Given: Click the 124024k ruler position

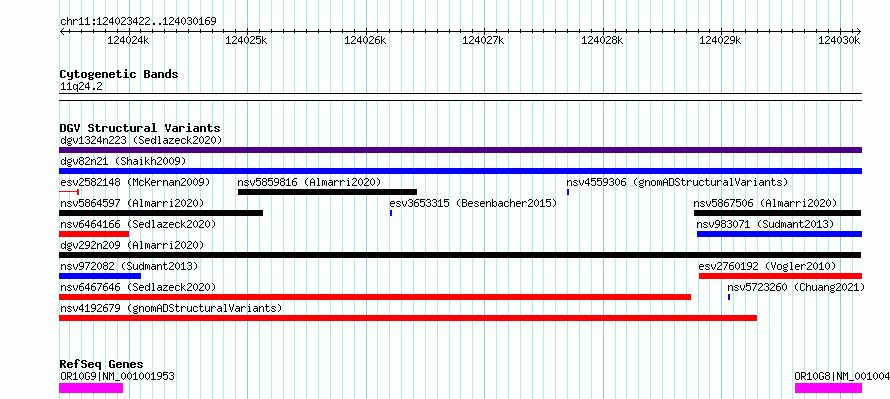Looking at the screenshot, I should coord(128,40).
